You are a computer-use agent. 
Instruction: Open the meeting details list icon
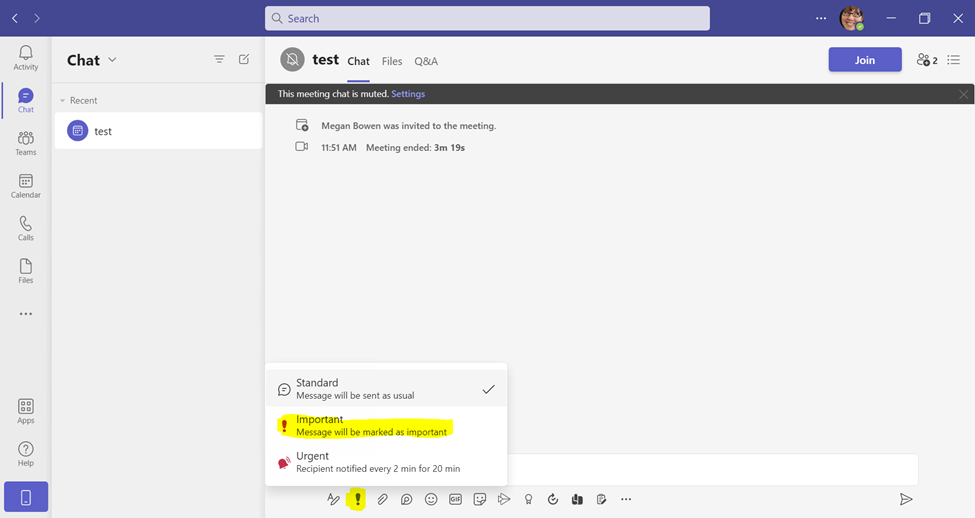pos(954,60)
